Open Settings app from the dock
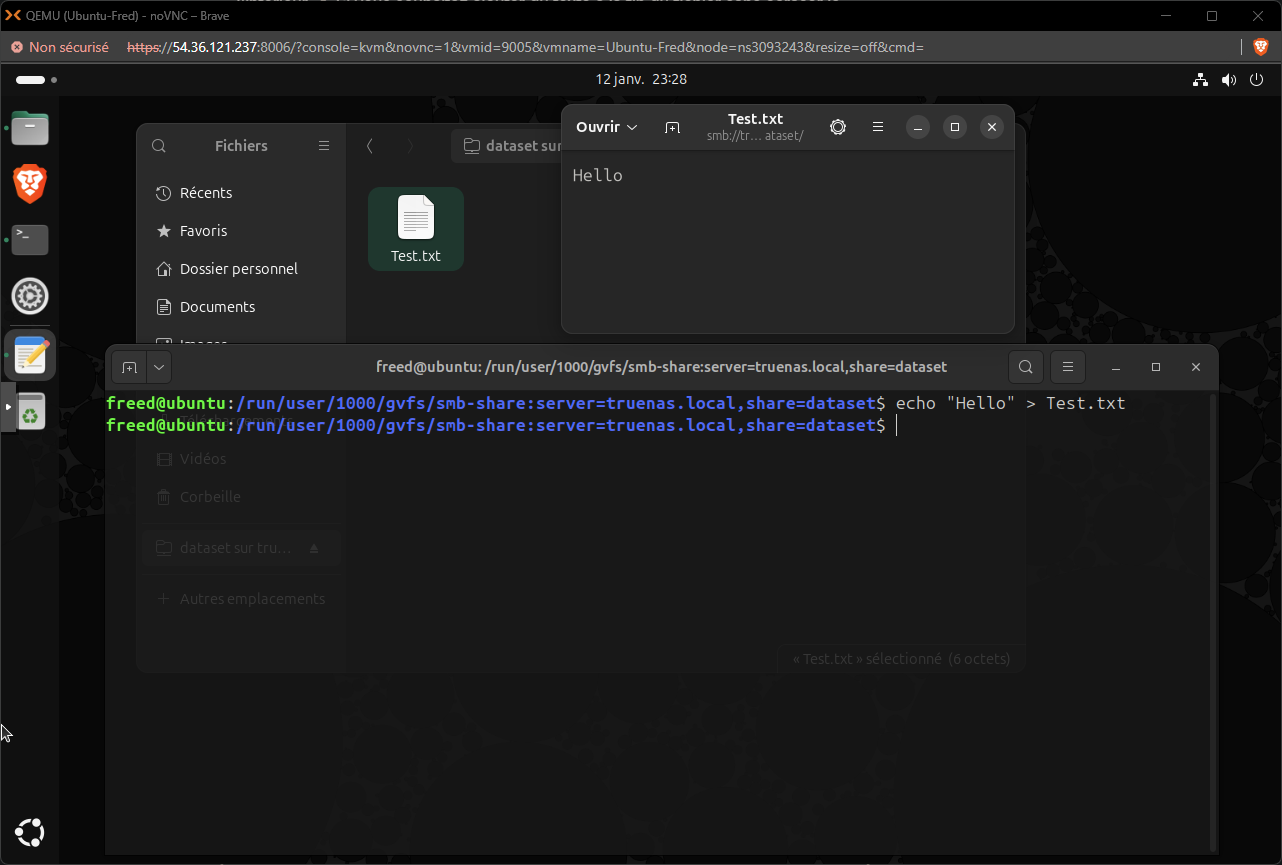The image size is (1282, 865). pos(30,296)
